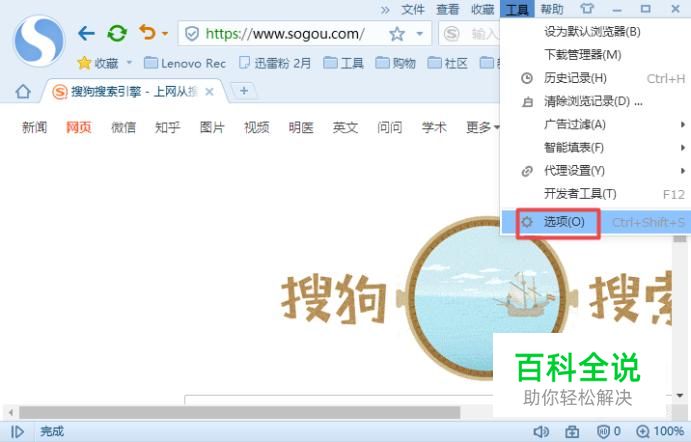Viewport: 691px width, 442px height.
Task: Bookmark page with the star icon
Action: pyautogui.click(x=397, y=33)
